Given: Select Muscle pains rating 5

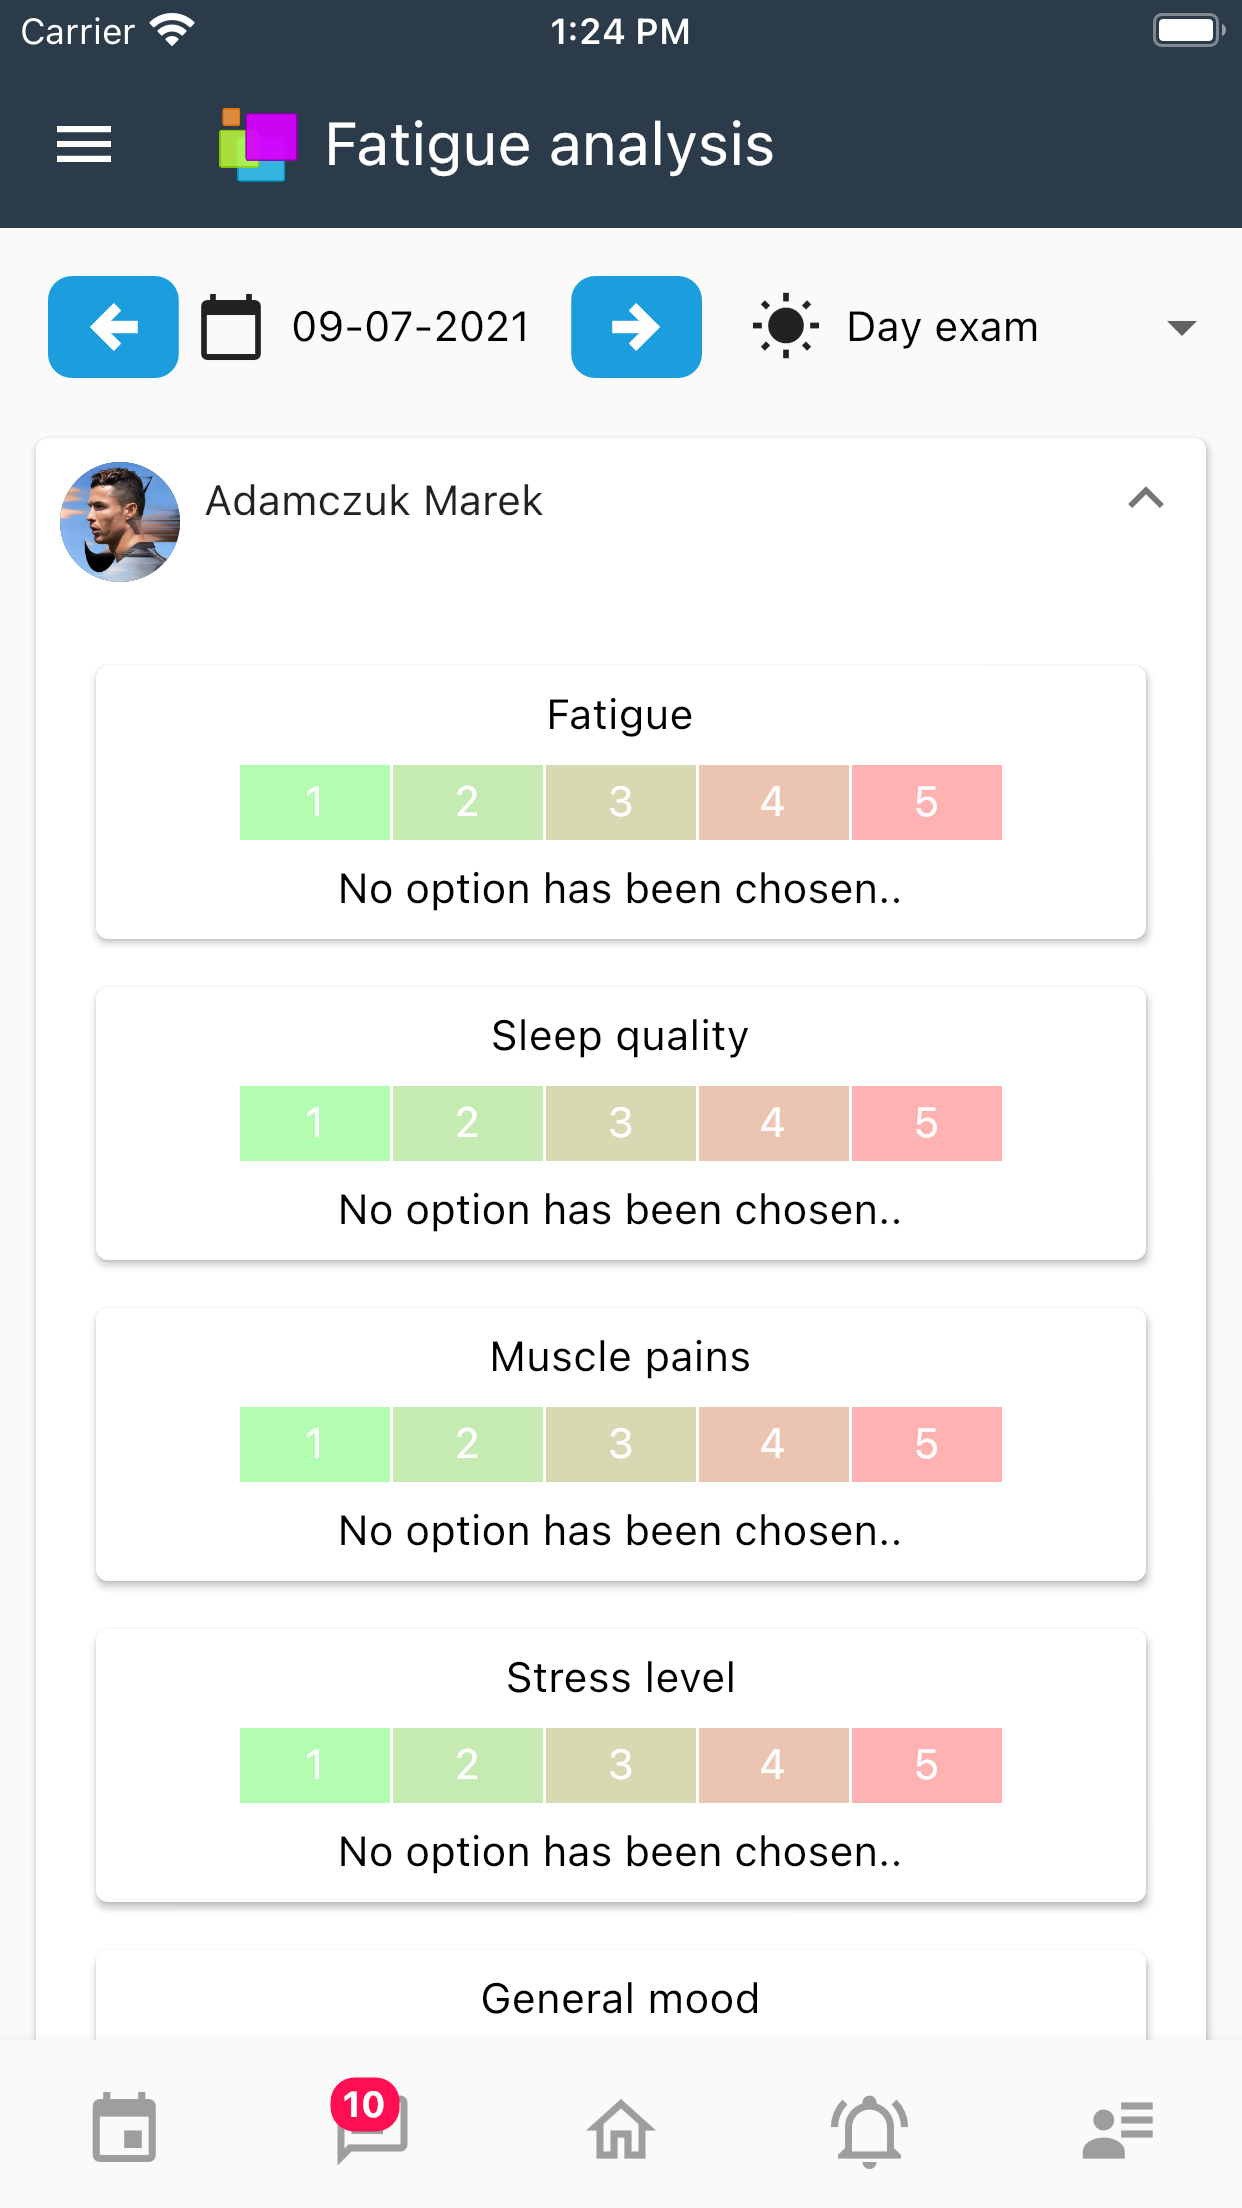Looking at the screenshot, I should pyautogui.click(x=926, y=1444).
